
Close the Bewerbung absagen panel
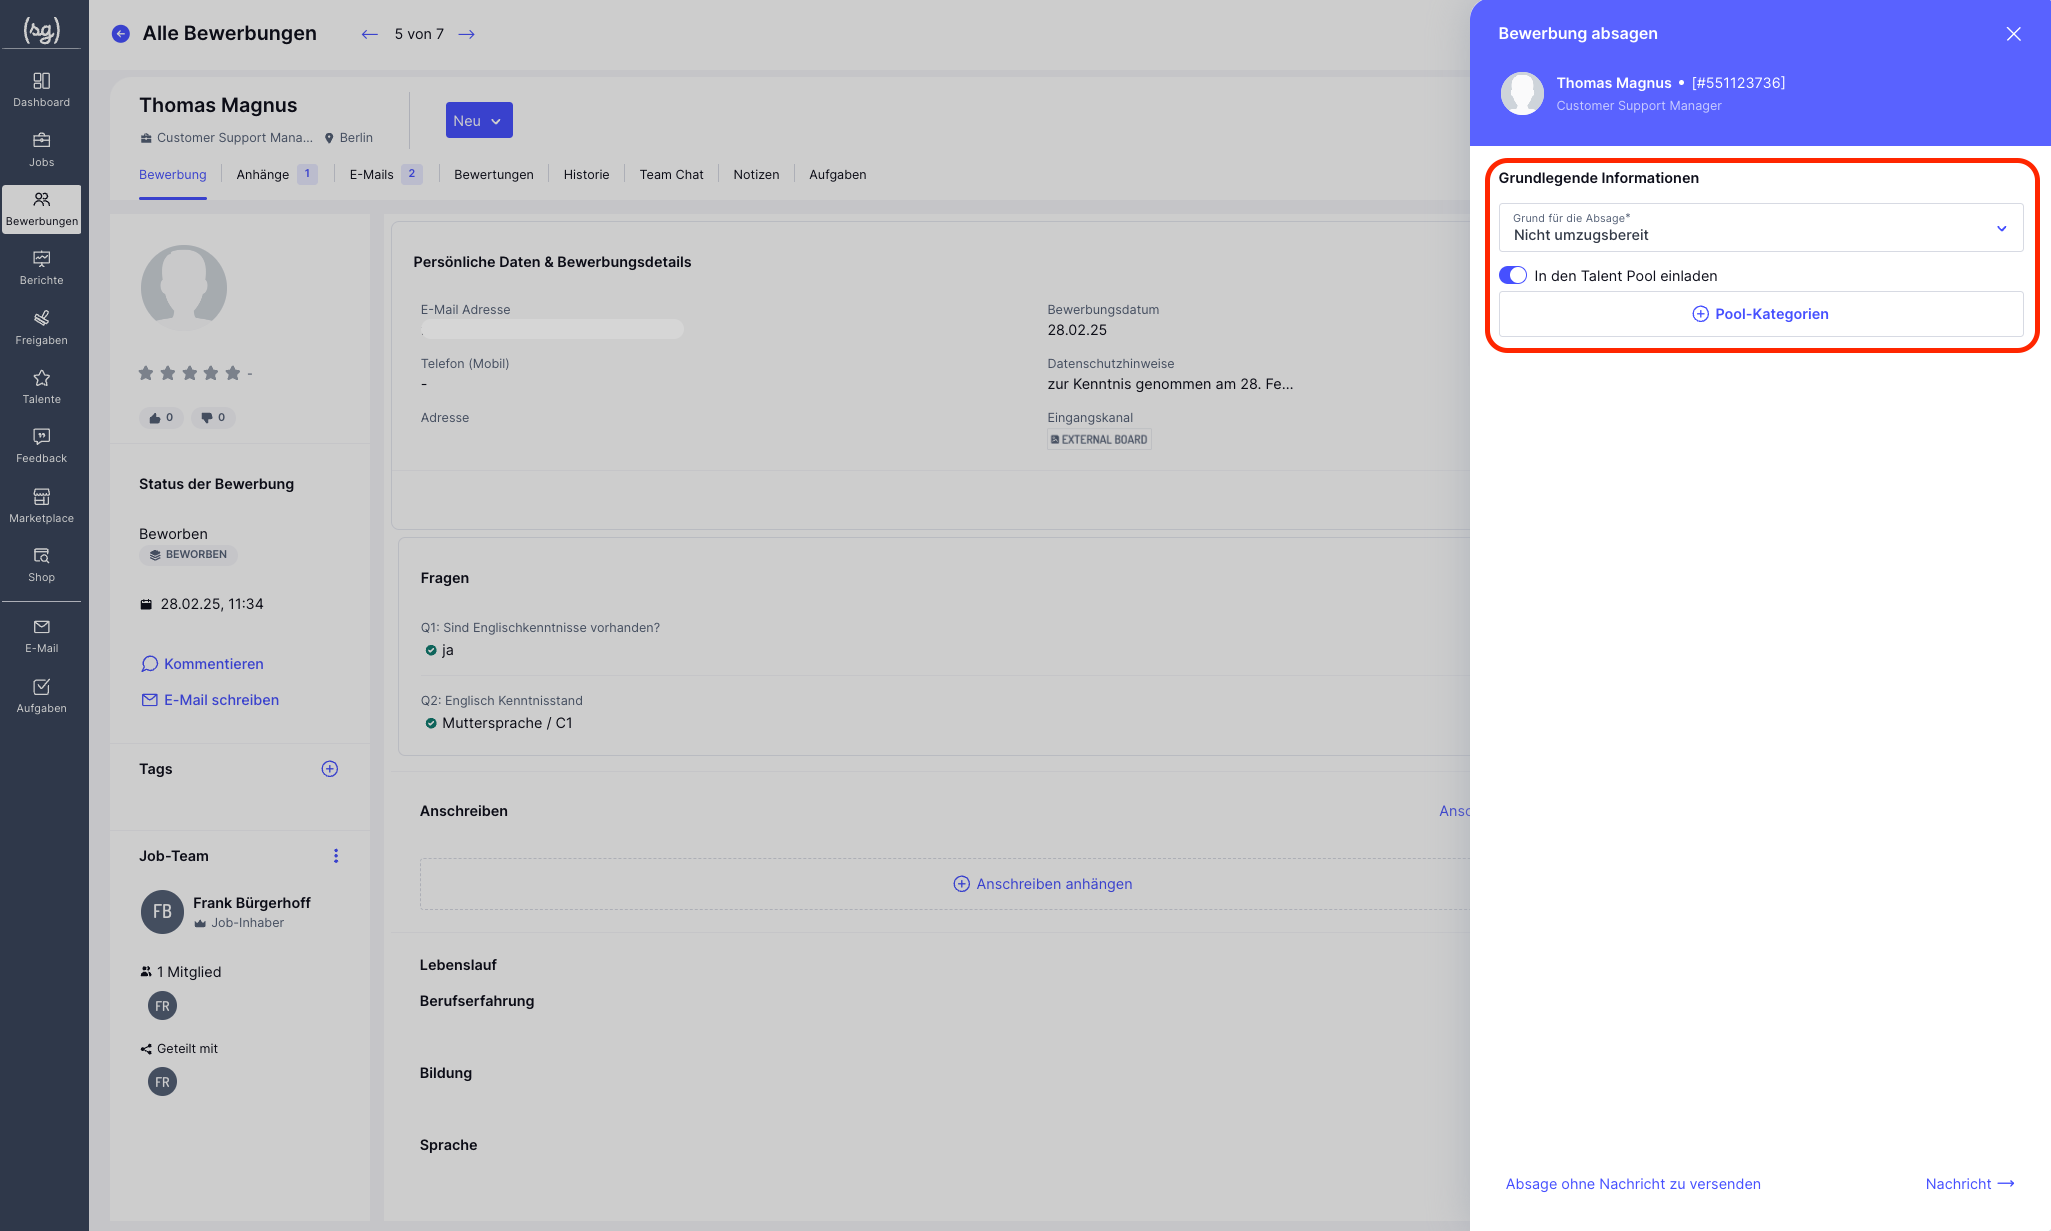coord(2014,34)
